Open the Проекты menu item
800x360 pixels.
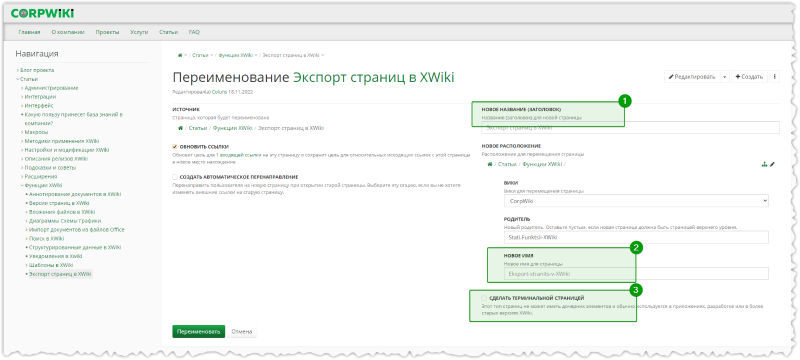click(107, 32)
